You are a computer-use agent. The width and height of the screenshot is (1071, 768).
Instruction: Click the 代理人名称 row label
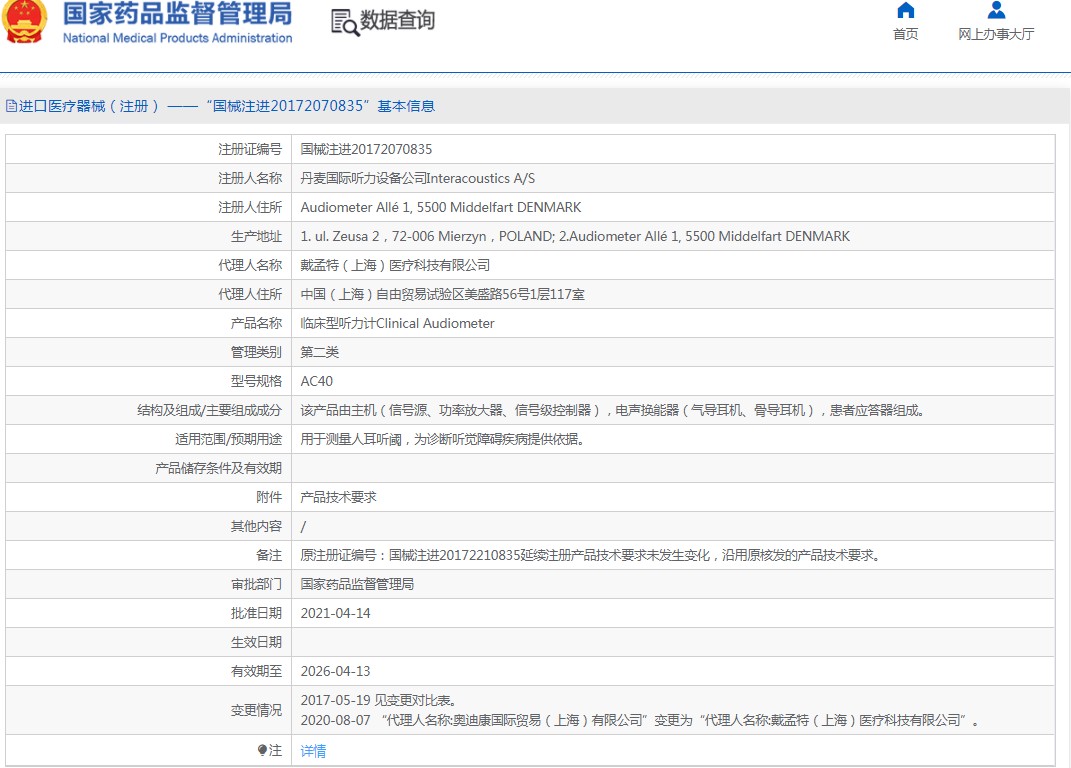250,265
